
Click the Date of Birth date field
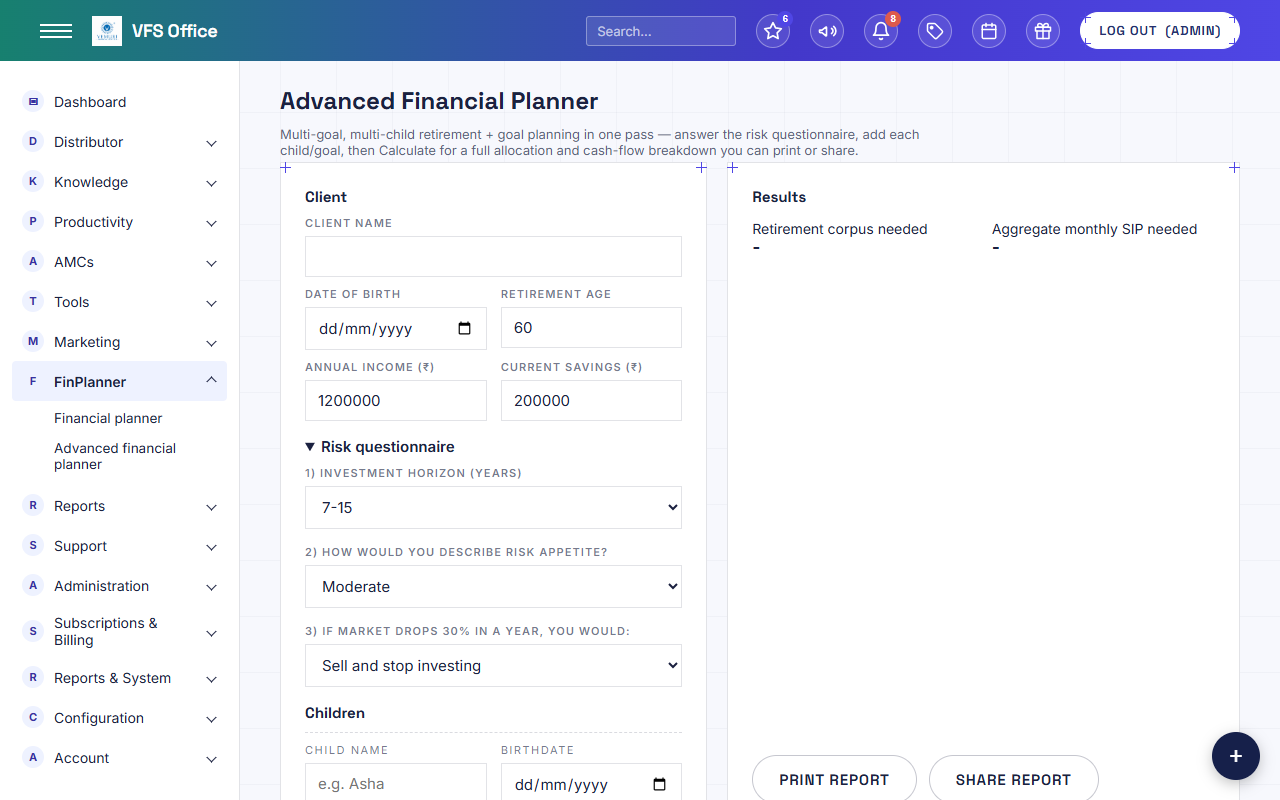[396, 328]
